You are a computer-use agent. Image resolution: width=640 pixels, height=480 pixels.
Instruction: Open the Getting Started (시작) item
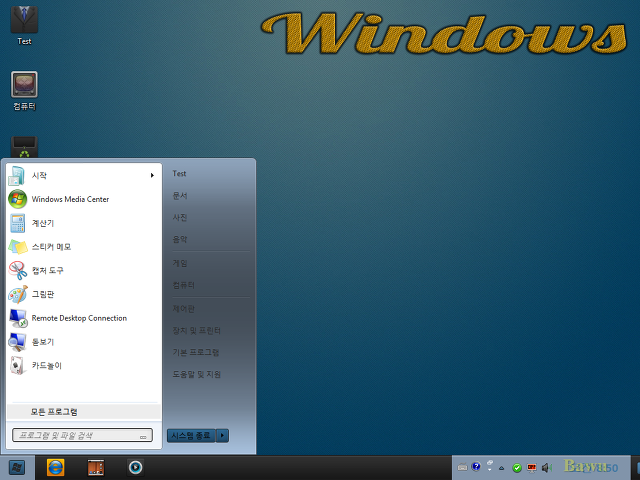tap(84, 176)
